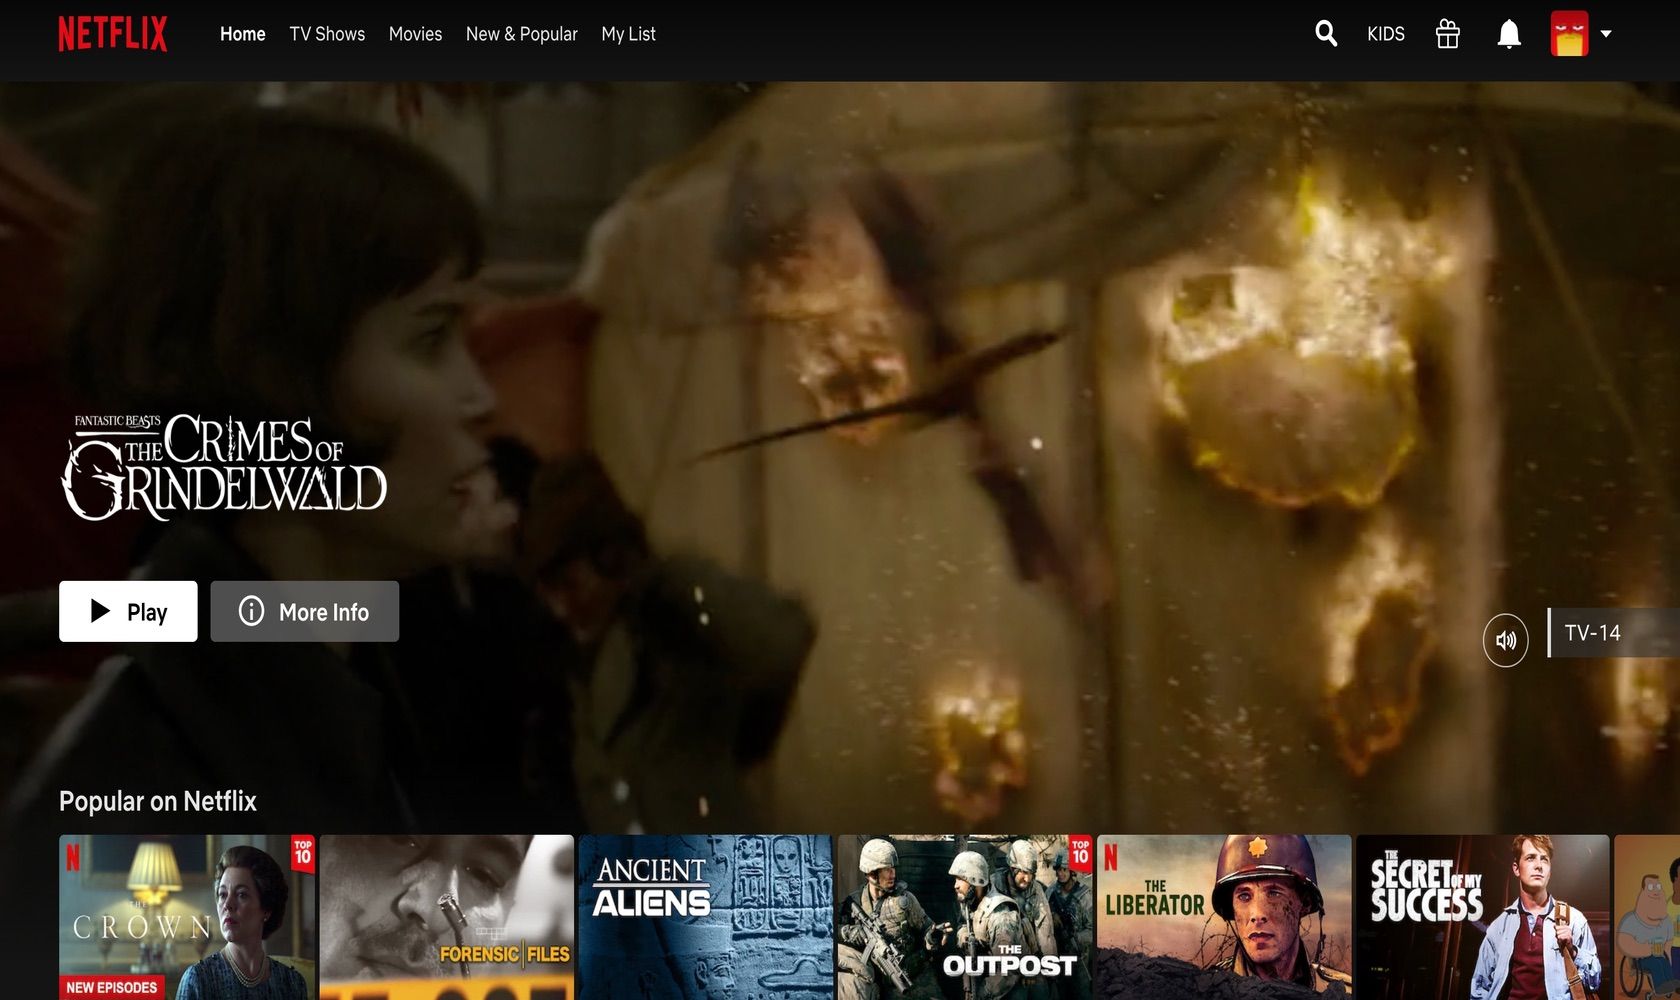Click the Top 10 badge on The Outpost
This screenshot has height=1000, width=1680.
(1080, 853)
